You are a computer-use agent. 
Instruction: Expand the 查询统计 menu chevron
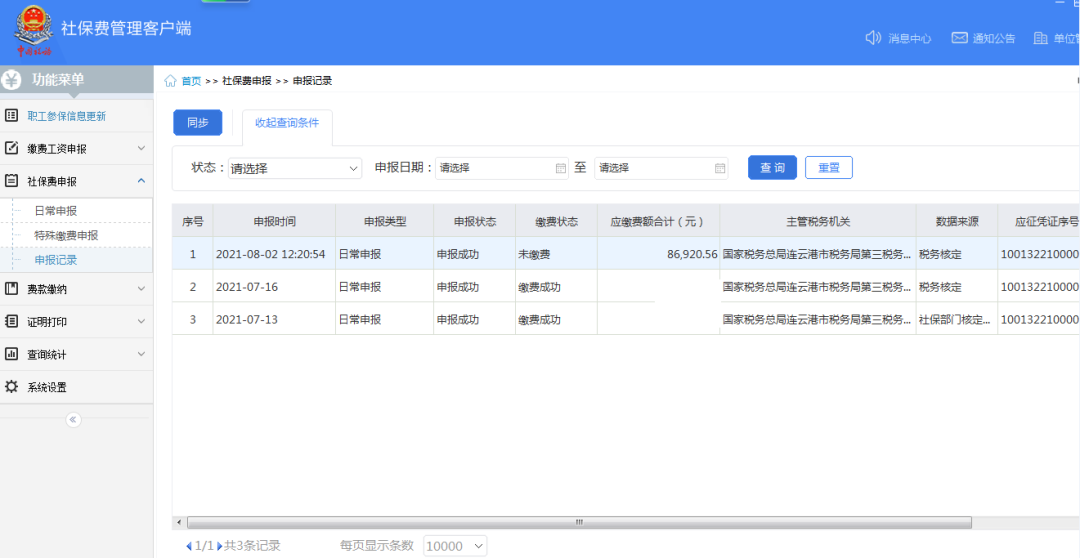pos(141,354)
